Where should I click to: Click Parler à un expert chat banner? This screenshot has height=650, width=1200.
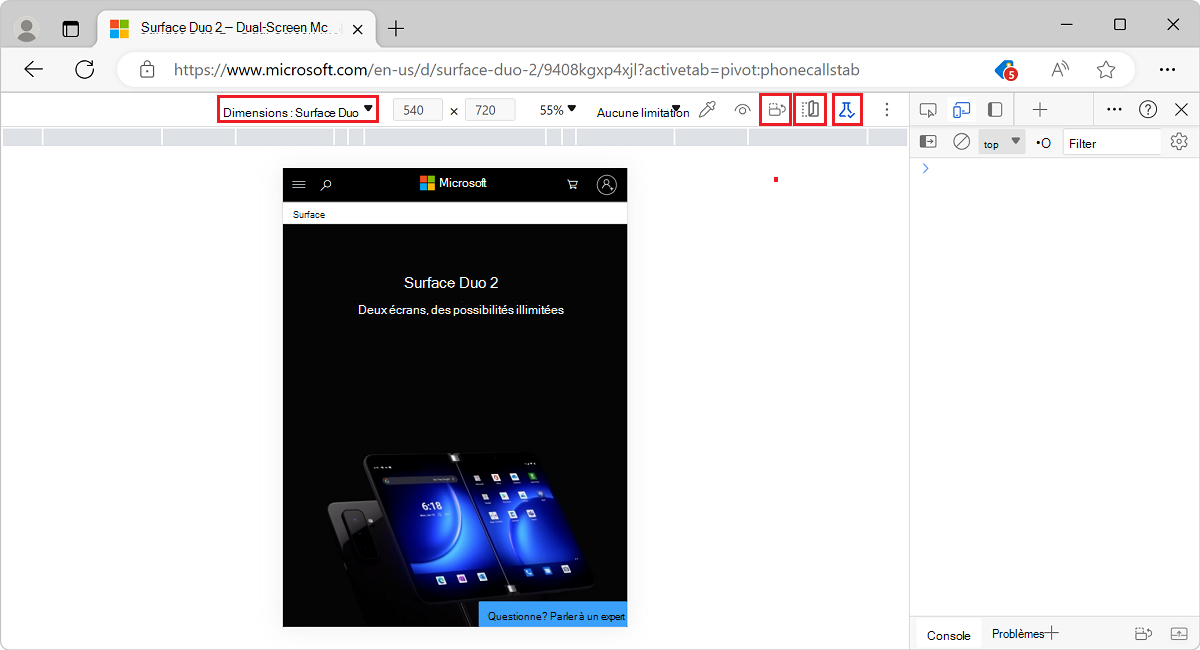(553, 614)
